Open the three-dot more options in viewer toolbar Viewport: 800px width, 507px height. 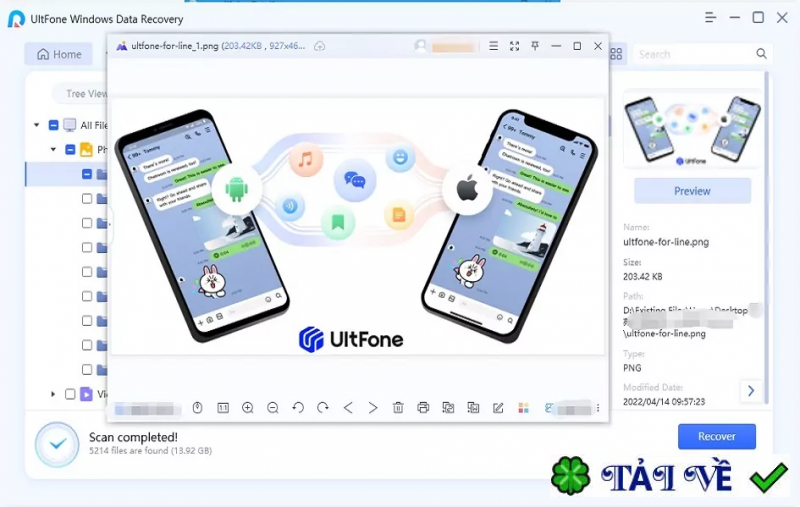pos(598,408)
